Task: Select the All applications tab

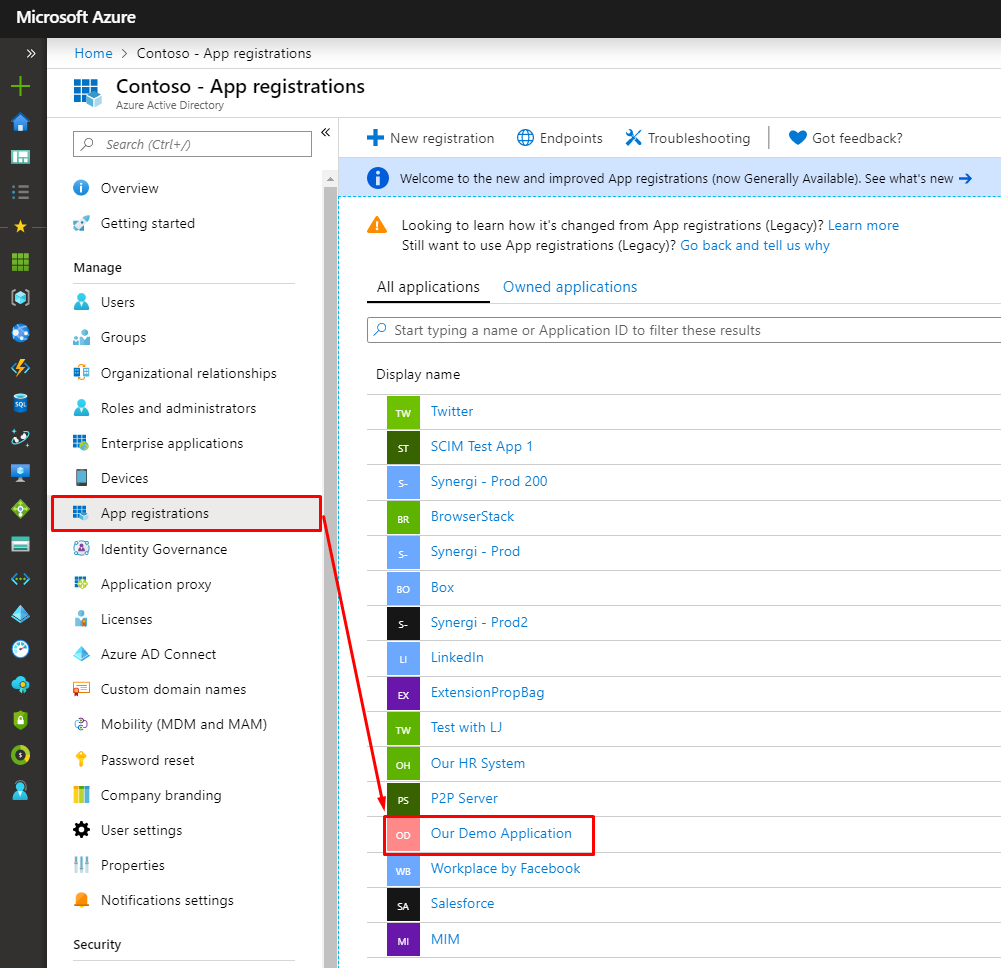Action: tap(428, 287)
